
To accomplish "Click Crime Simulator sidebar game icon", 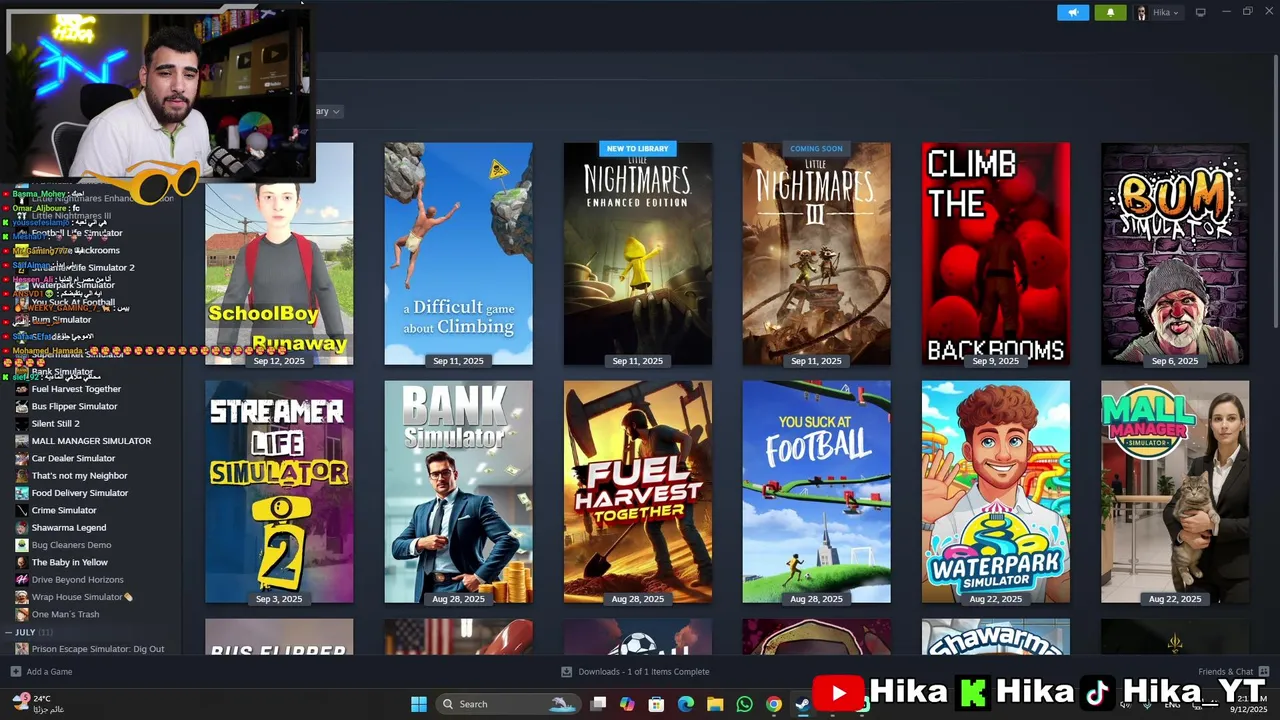I will [x=22, y=510].
